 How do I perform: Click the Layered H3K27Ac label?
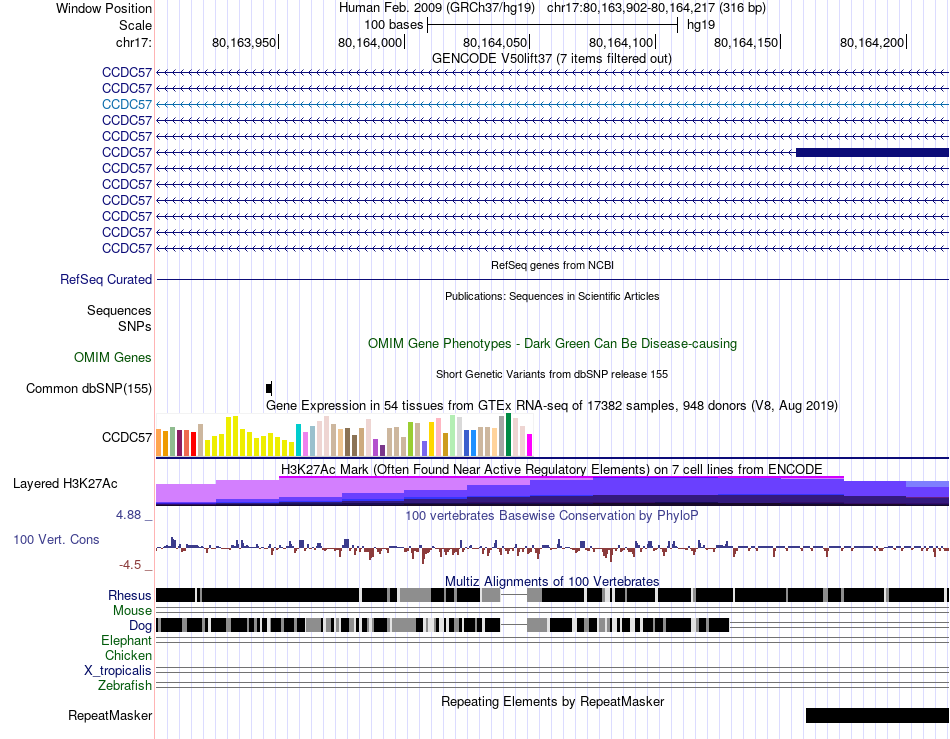click(65, 483)
